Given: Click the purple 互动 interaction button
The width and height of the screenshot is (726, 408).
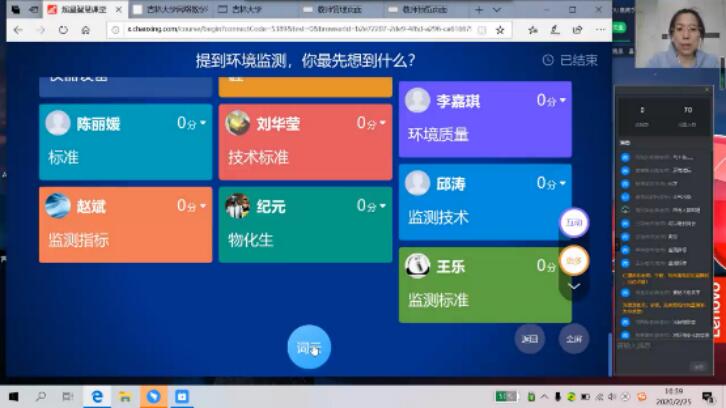Looking at the screenshot, I should point(574,222).
